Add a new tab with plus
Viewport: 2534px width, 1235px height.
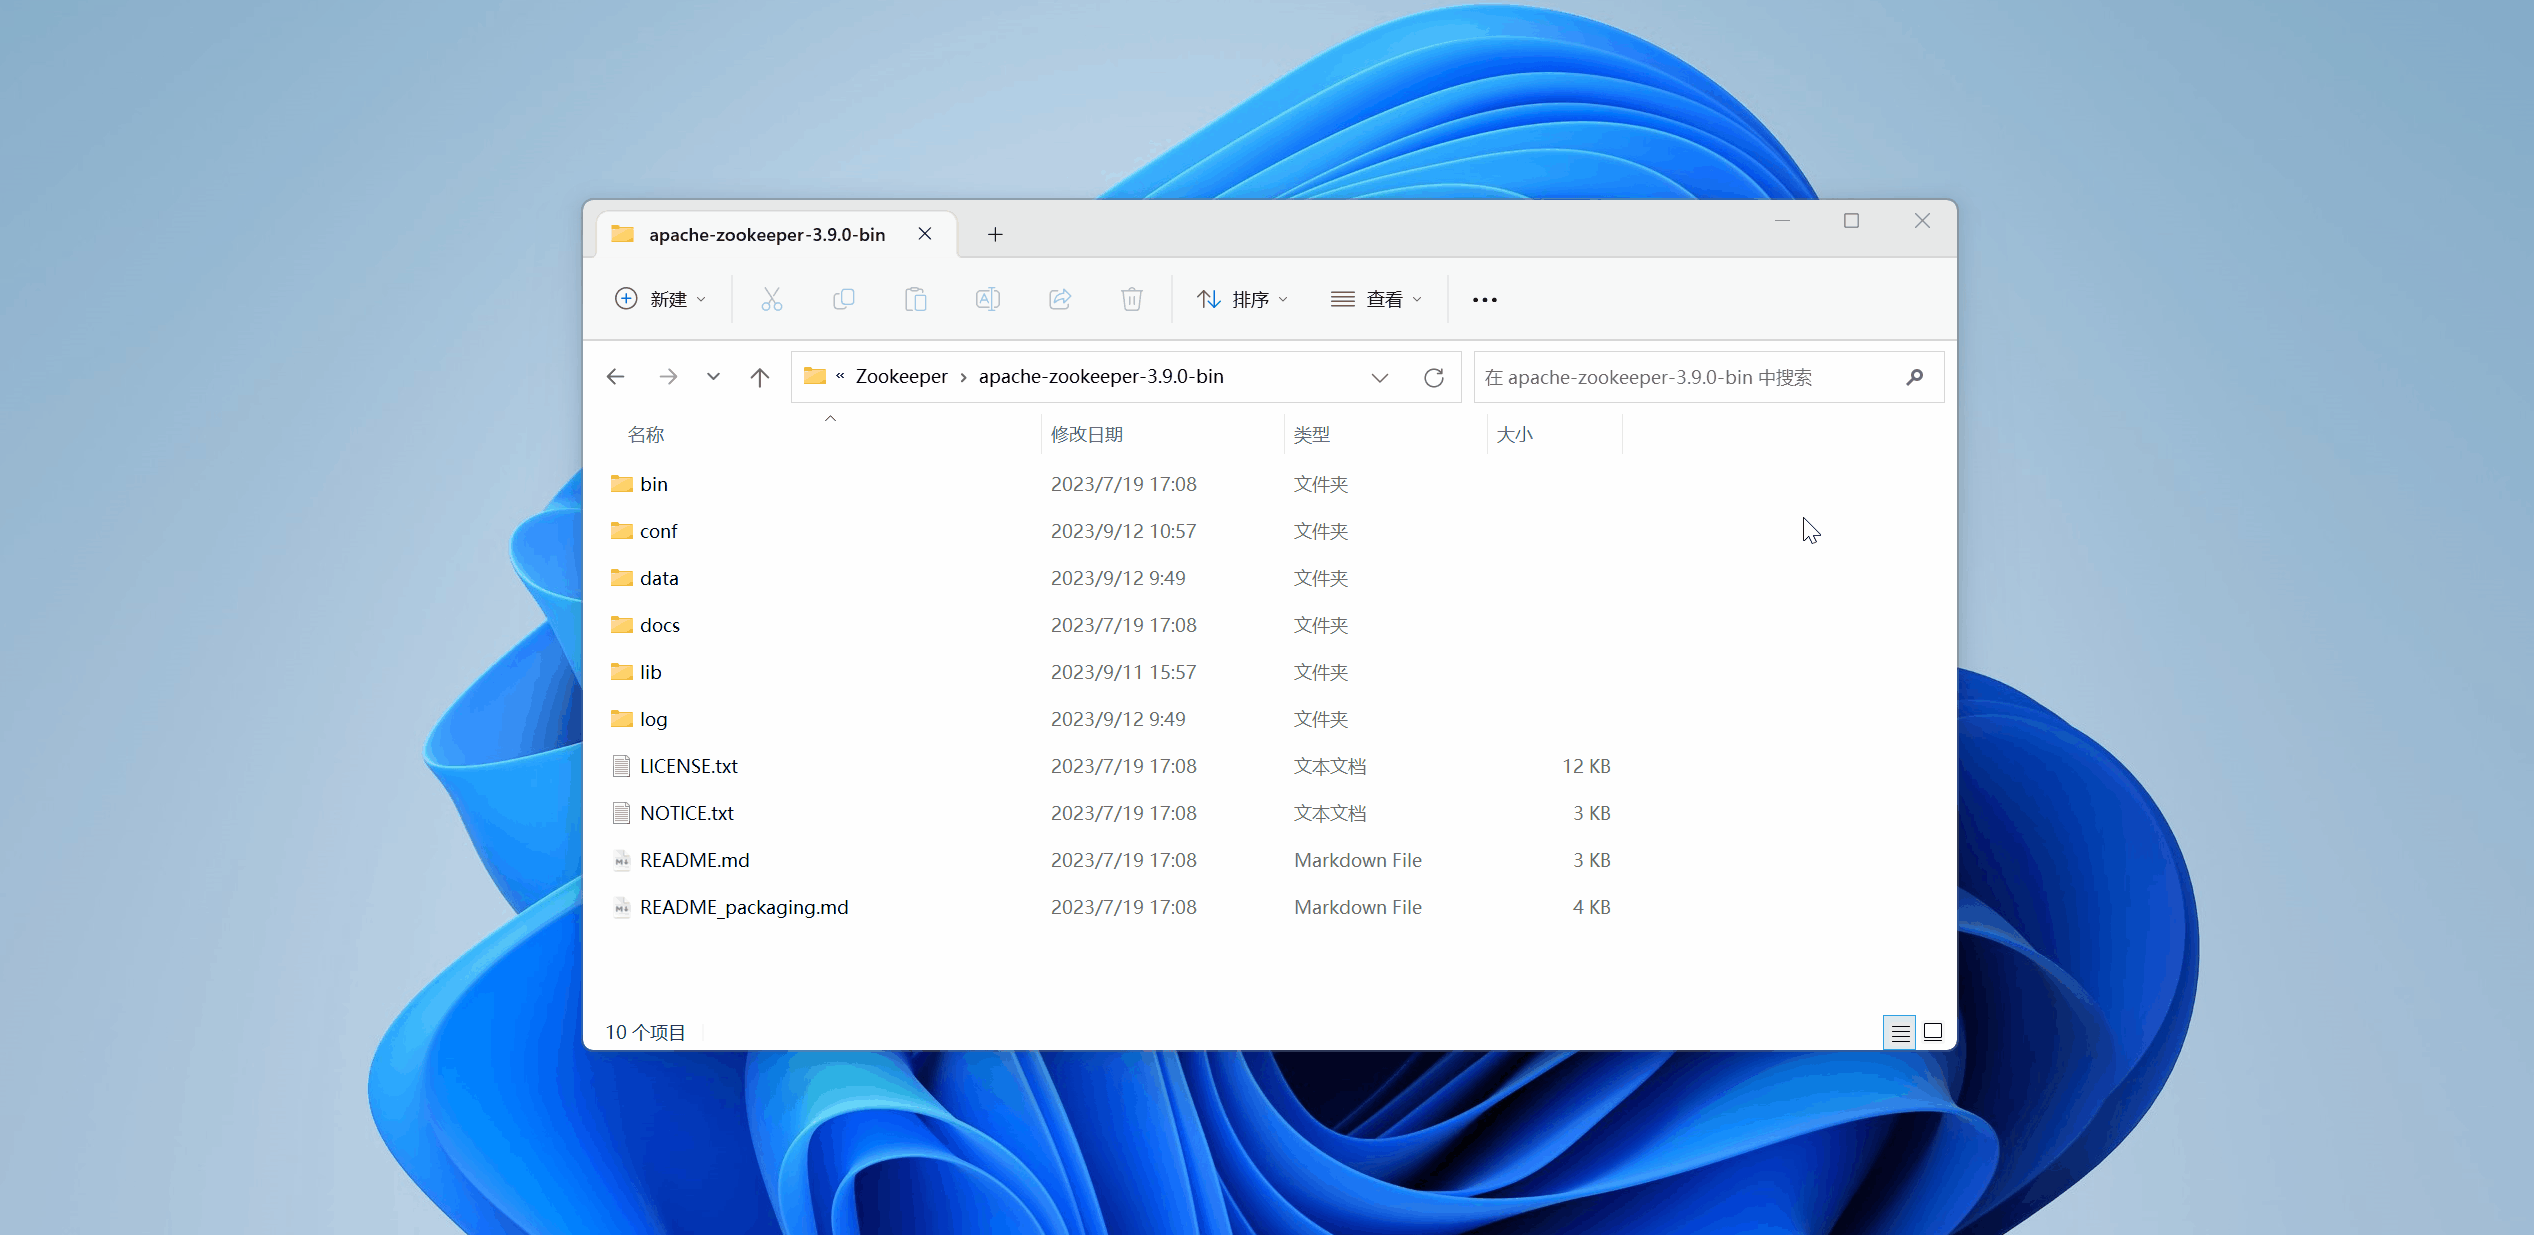[x=994, y=234]
